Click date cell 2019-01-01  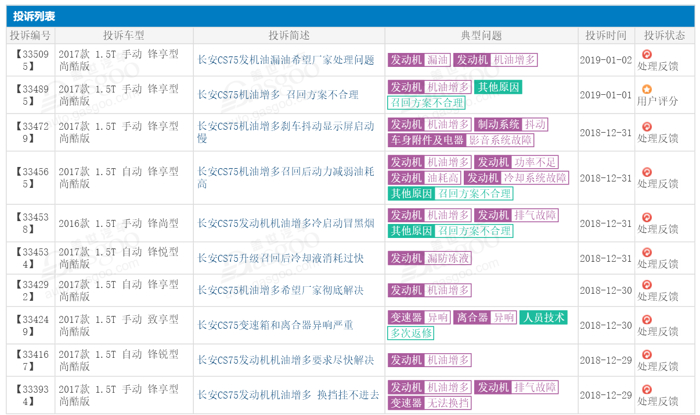click(606, 95)
